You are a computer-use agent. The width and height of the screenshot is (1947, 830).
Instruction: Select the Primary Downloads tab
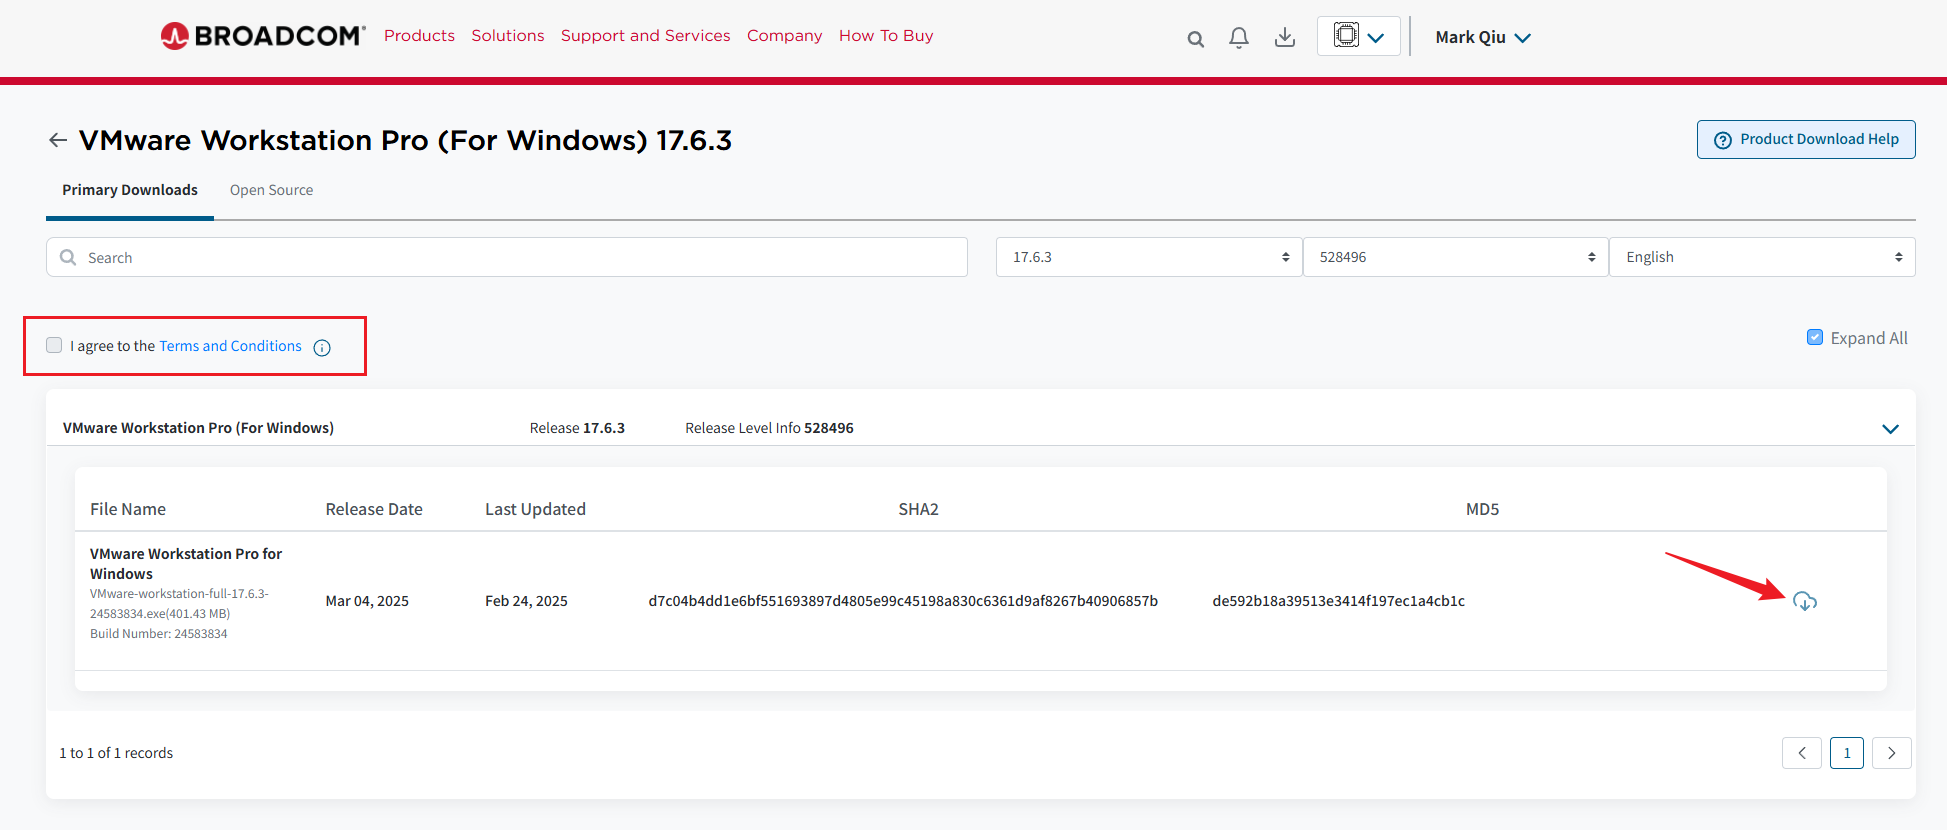click(x=130, y=190)
